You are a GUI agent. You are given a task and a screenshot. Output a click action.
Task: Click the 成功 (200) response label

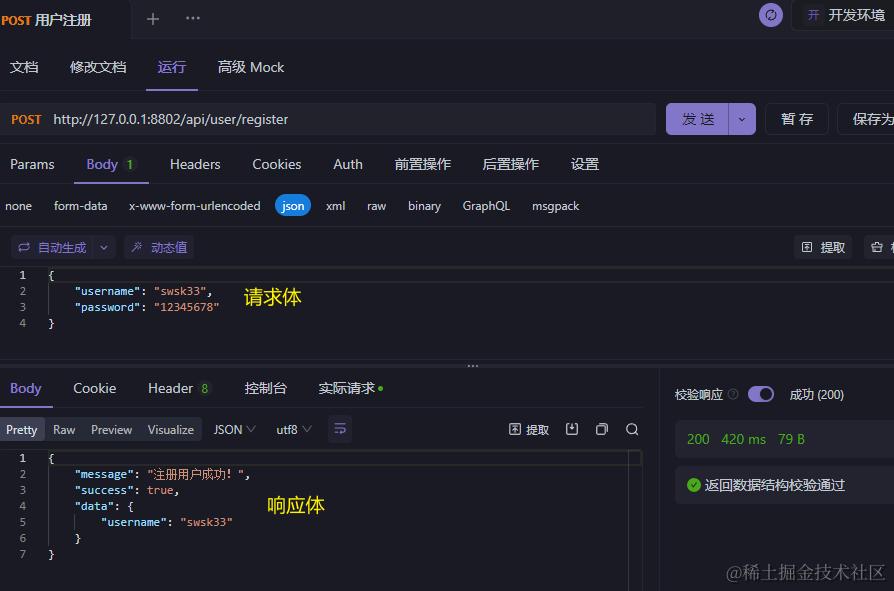(816, 394)
